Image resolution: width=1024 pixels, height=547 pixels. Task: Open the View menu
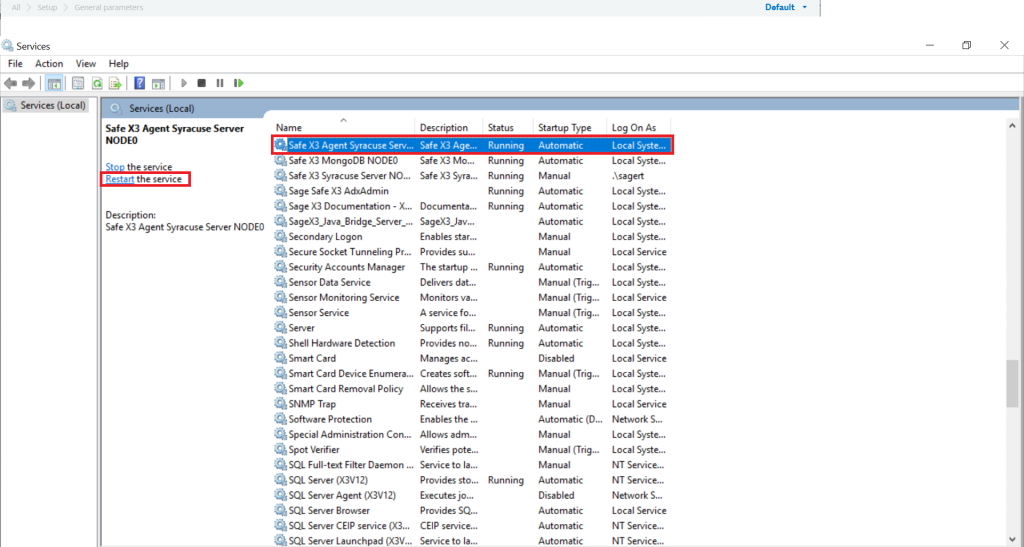(x=86, y=64)
